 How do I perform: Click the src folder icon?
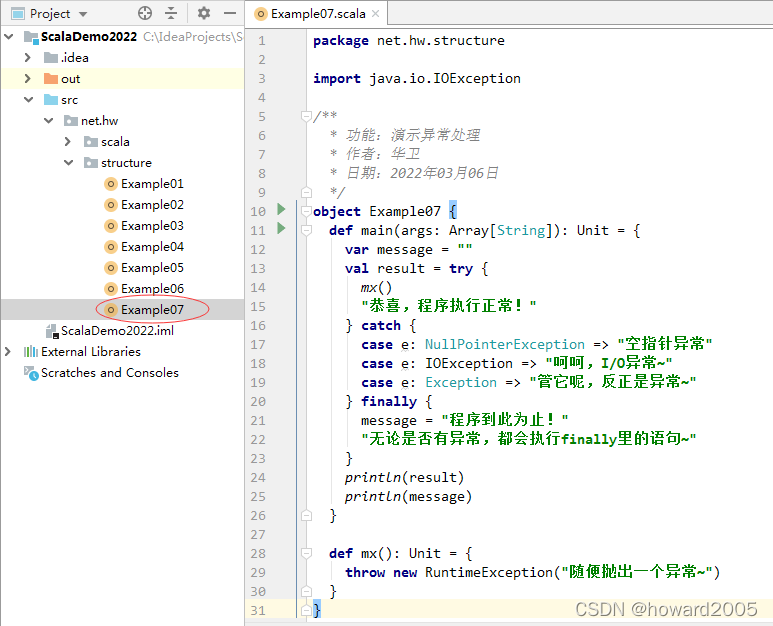pyautogui.click(x=51, y=100)
